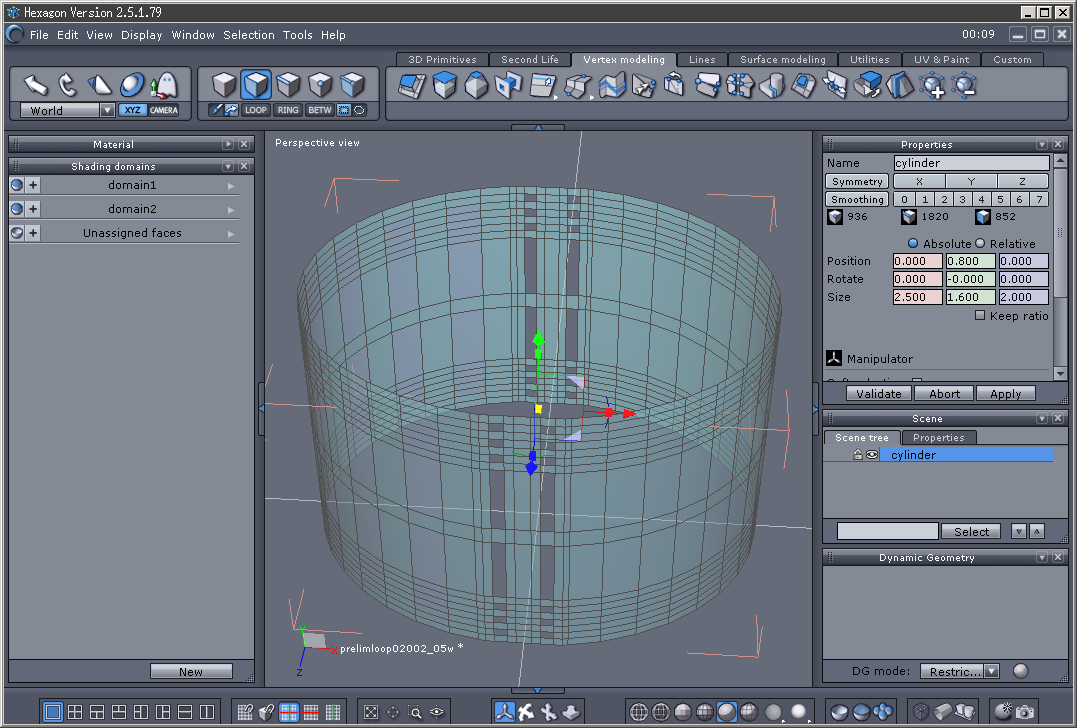Click the domain2 material sphere swatch
This screenshot has height=728, width=1077.
(17, 209)
